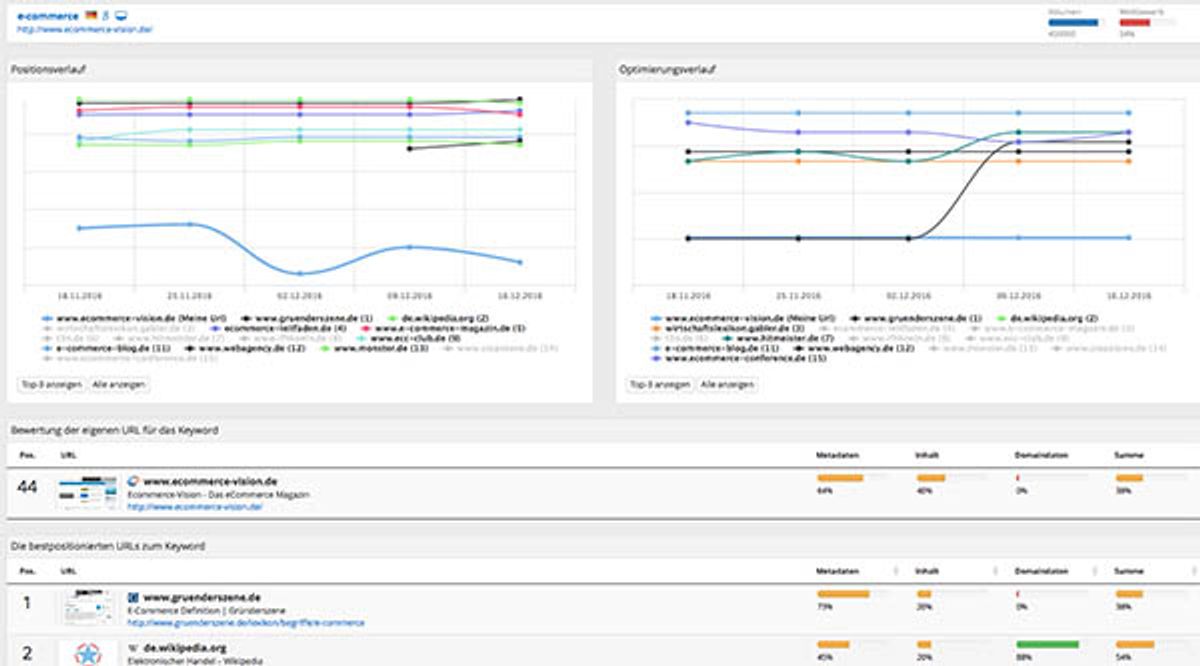This screenshot has width=1200, height=666.
Task: Click the green Domaindaten bar for de.wikipedia.org
Action: (x=1047, y=645)
